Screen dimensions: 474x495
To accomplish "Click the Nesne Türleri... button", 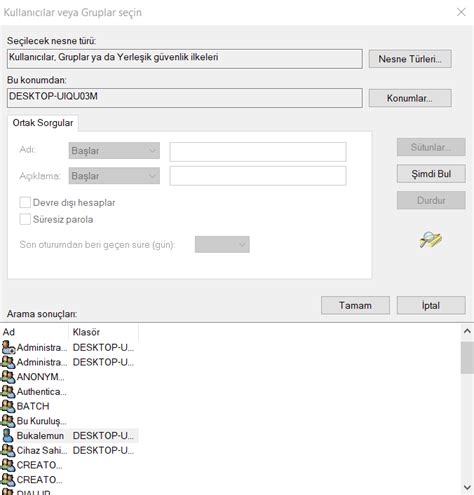I will [410, 59].
